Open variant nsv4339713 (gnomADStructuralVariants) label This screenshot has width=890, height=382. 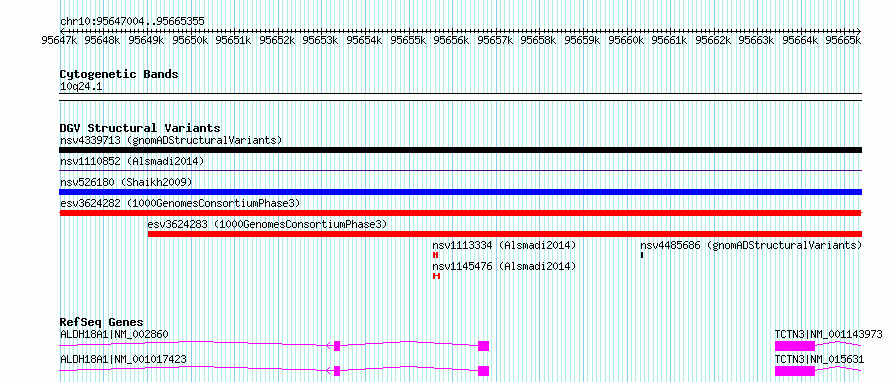click(171, 140)
